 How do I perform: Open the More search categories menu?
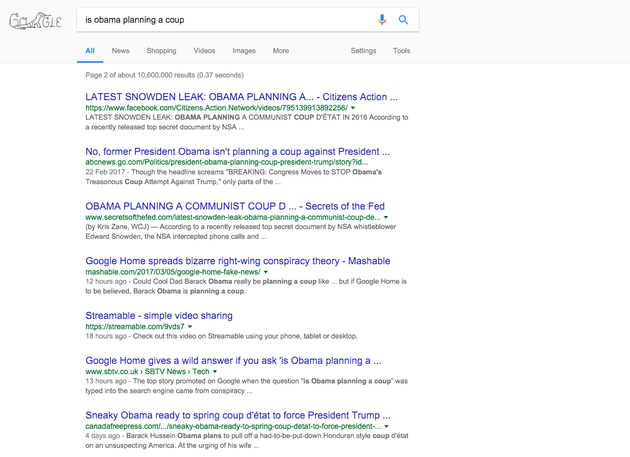[281, 51]
